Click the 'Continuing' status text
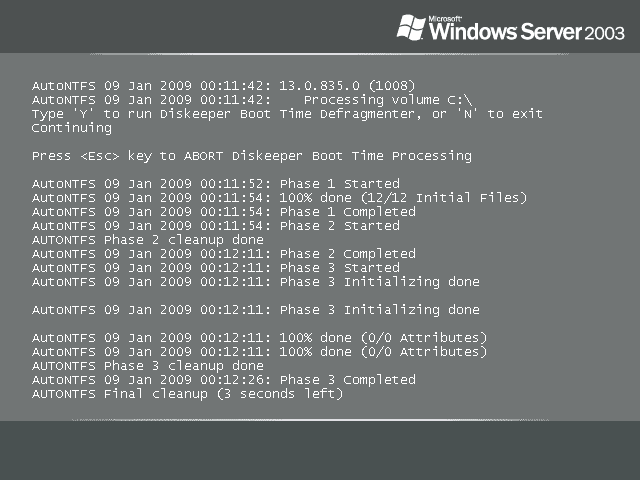 point(72,128)
